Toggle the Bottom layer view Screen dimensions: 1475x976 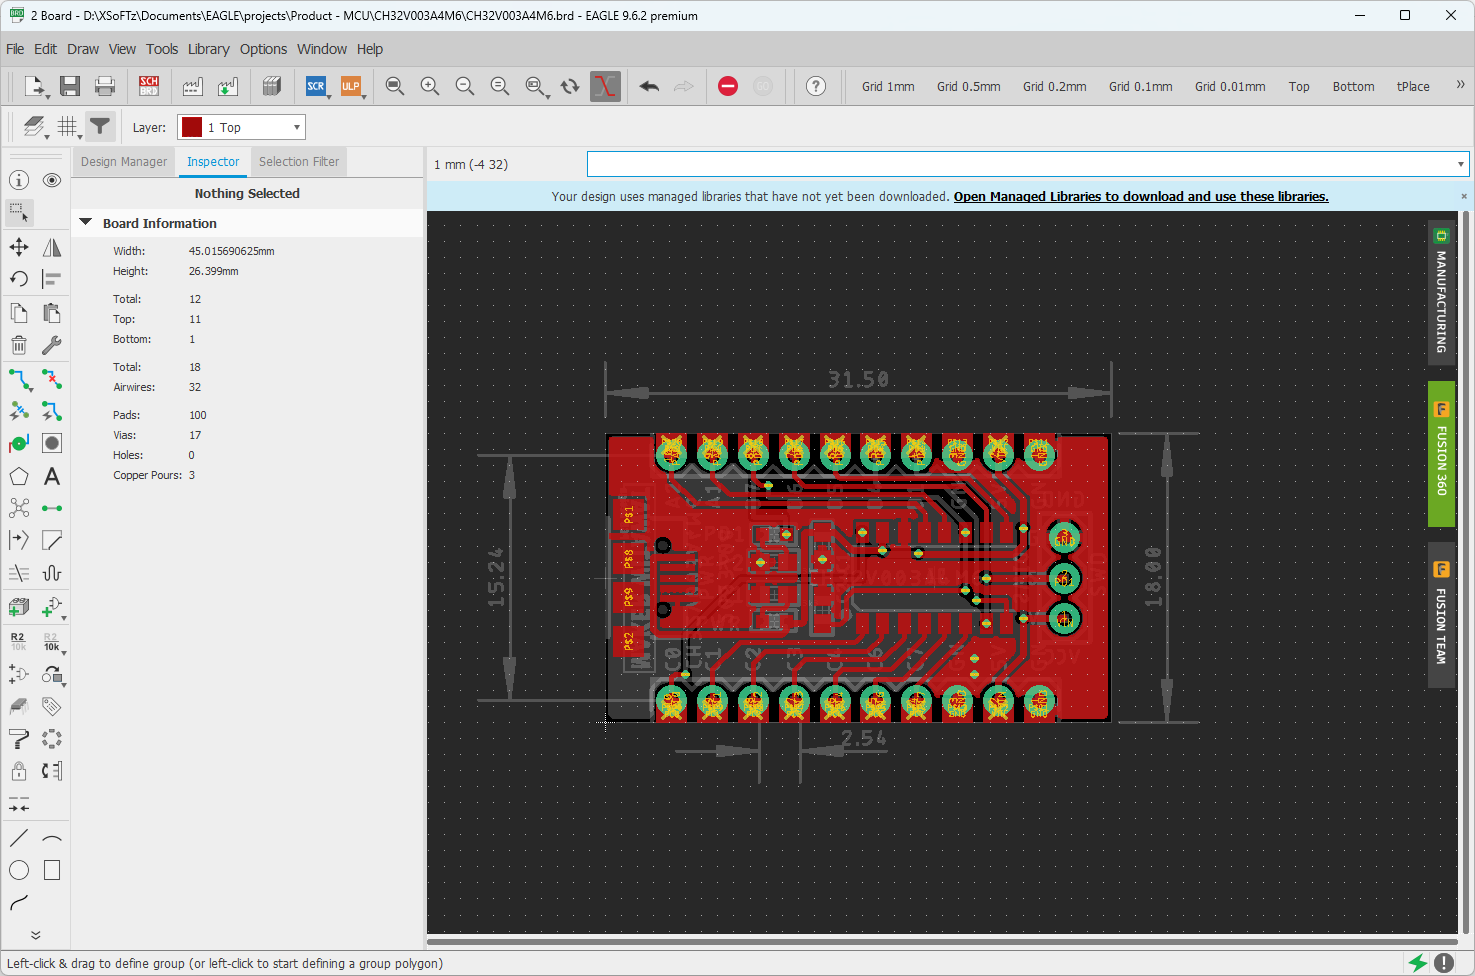coord(1353,86)
